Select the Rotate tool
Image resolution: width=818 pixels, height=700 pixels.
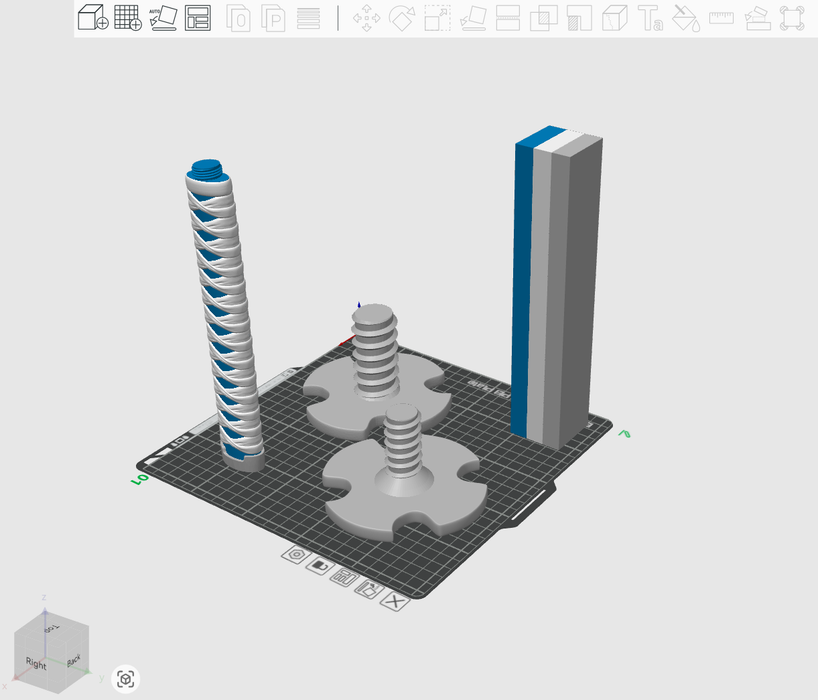[402, 18]
